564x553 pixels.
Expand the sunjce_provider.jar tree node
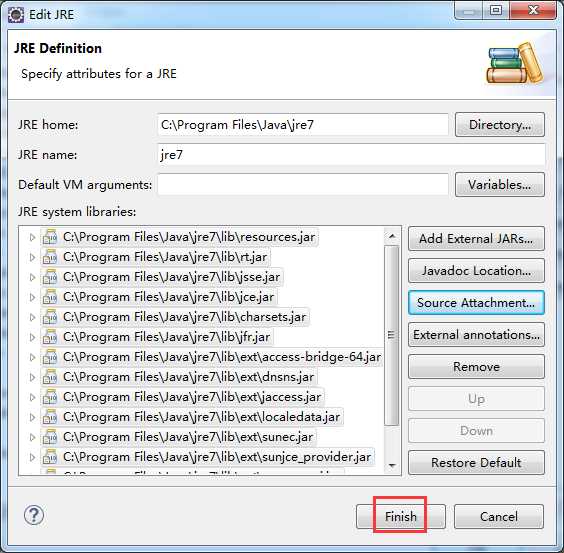[x=32, y=457]
